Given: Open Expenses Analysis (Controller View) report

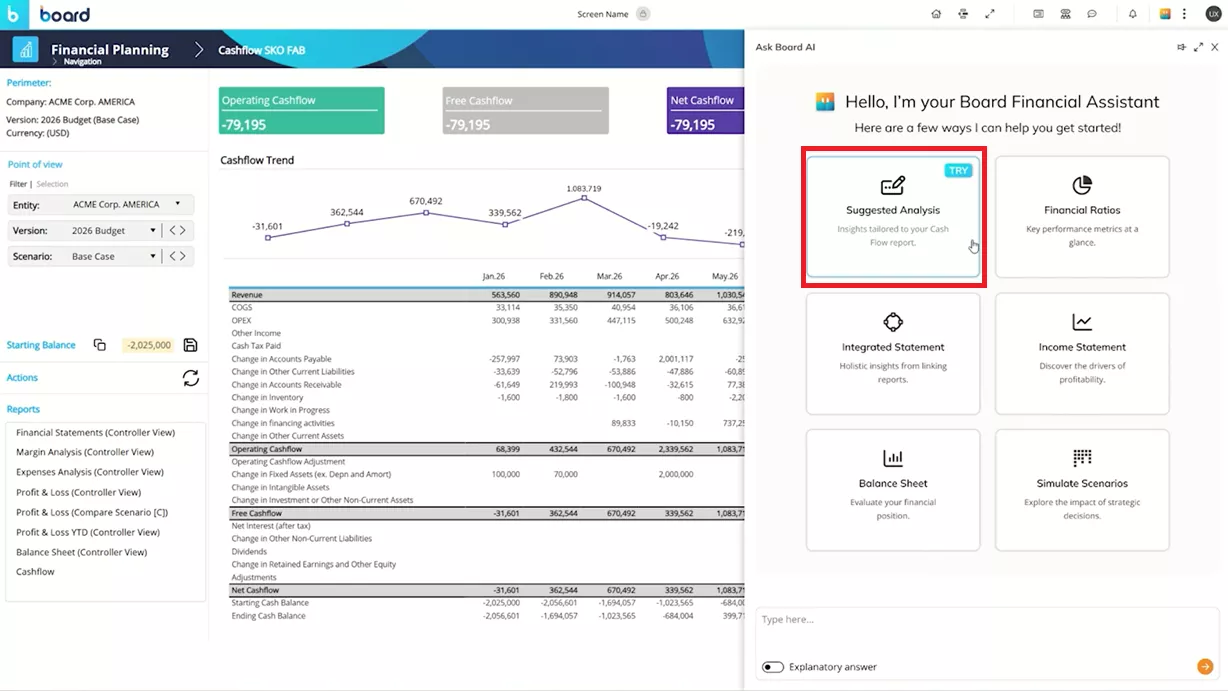Looking at the screenshot, I should [90, 472].
